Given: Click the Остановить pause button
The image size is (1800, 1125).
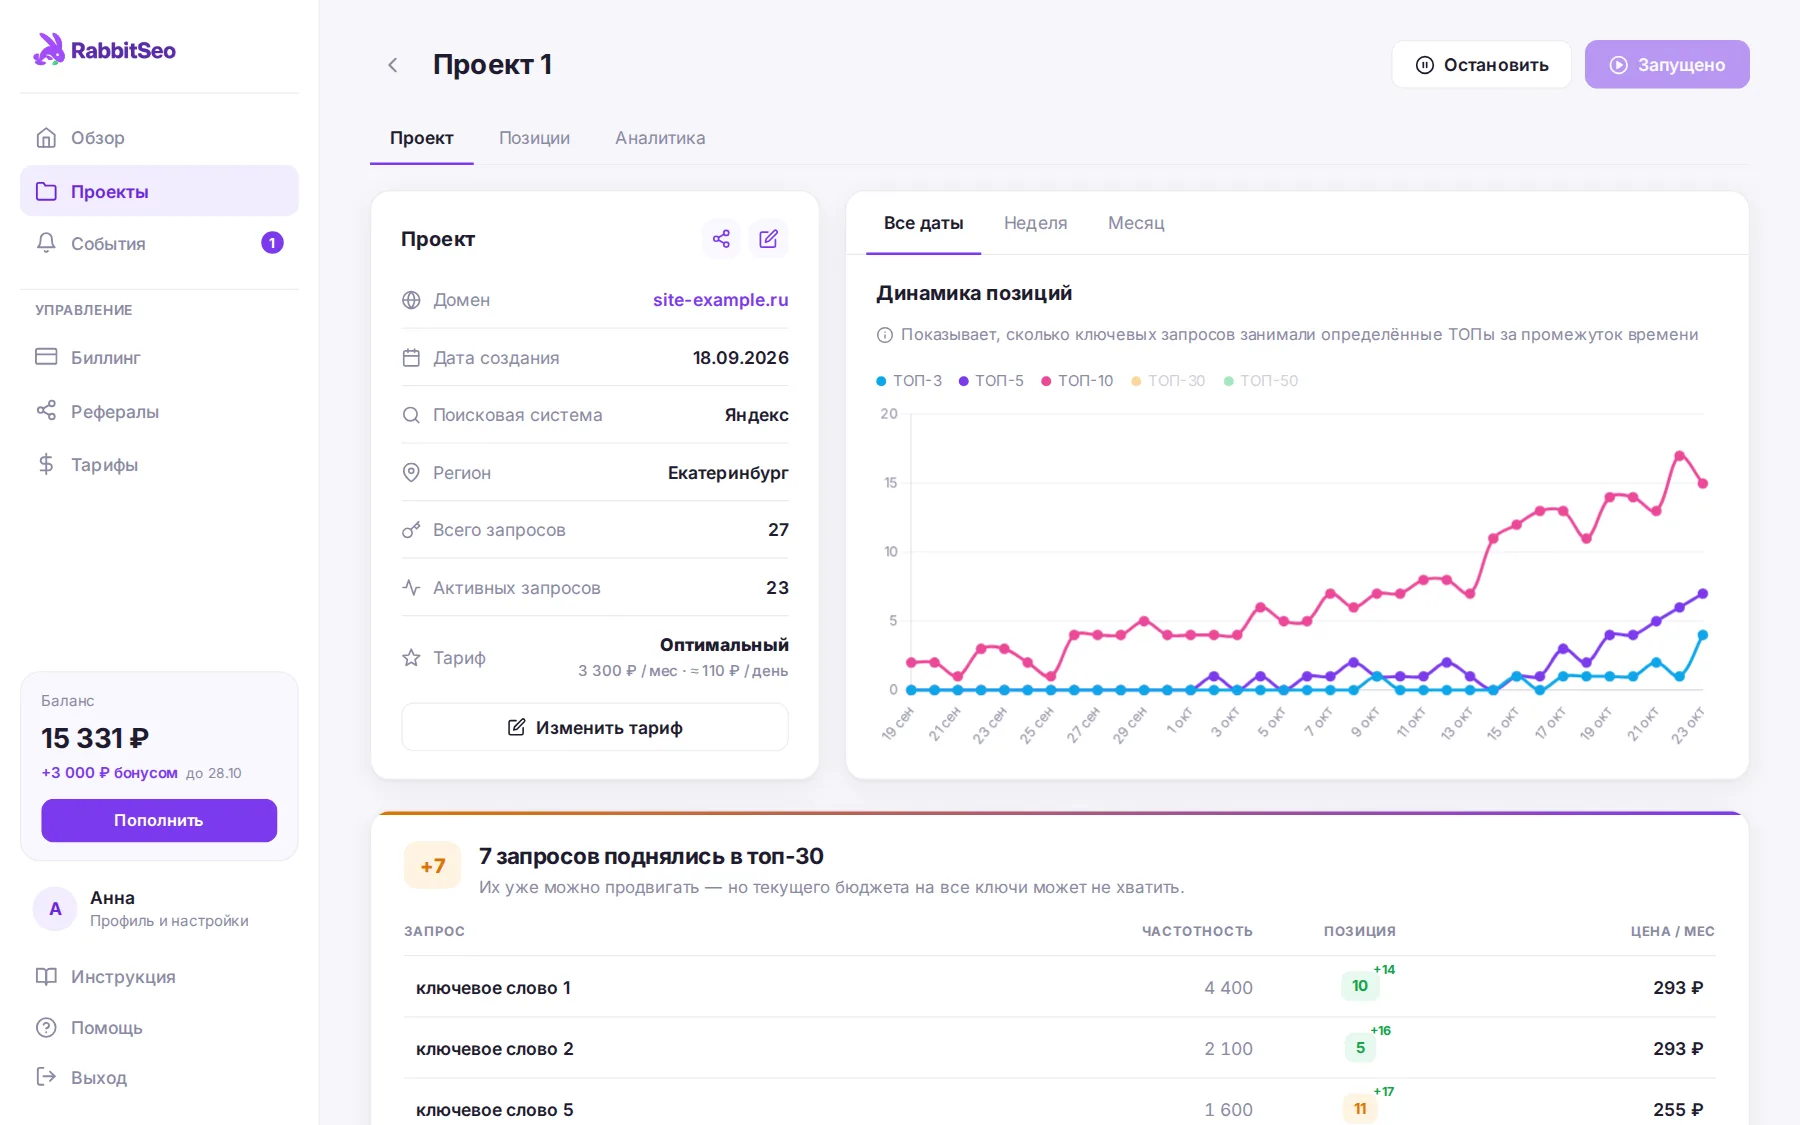Looking at the screenshot, I should (1481, 65).
